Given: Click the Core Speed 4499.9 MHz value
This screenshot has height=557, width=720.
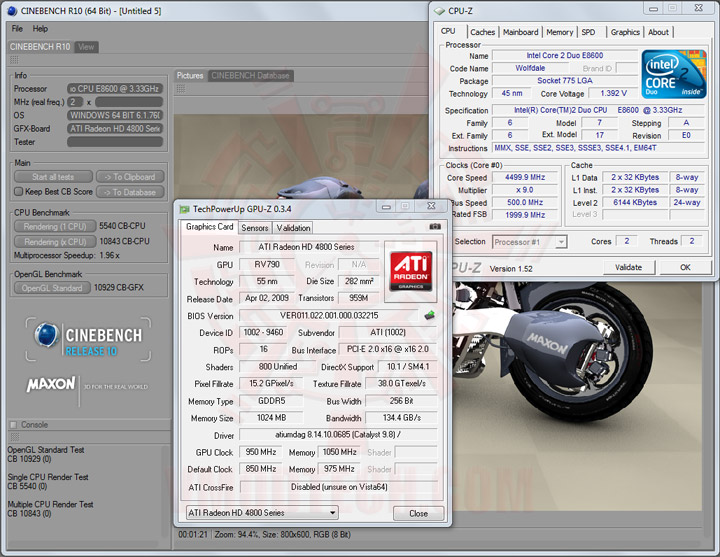Looking at the screenshot, I should pyautogui.click(x=525, y=177).
